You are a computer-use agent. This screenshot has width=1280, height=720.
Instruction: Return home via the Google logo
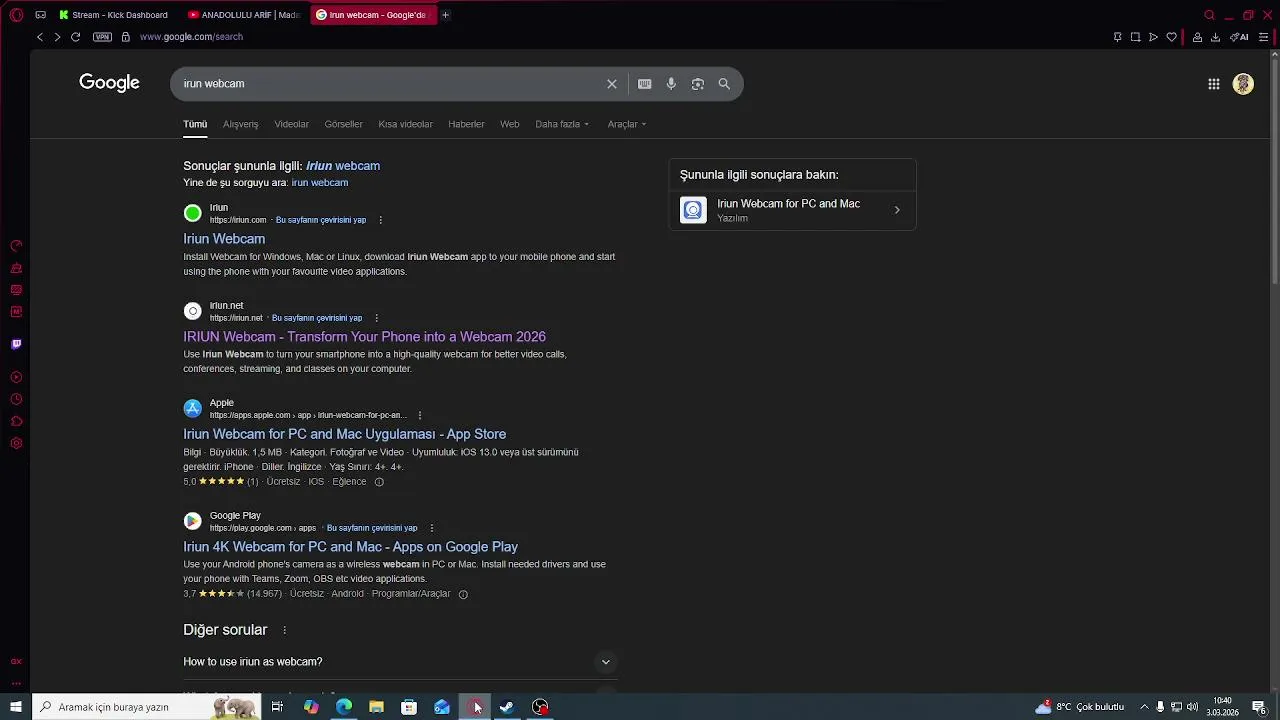click(109, 83)
